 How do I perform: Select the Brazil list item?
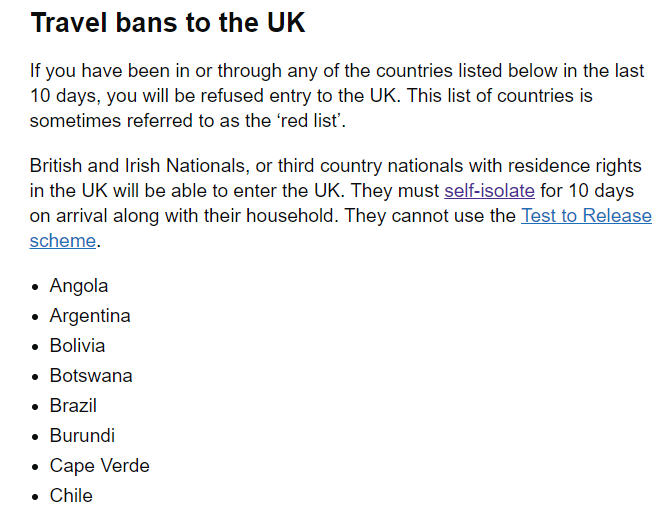click(73, 406)
